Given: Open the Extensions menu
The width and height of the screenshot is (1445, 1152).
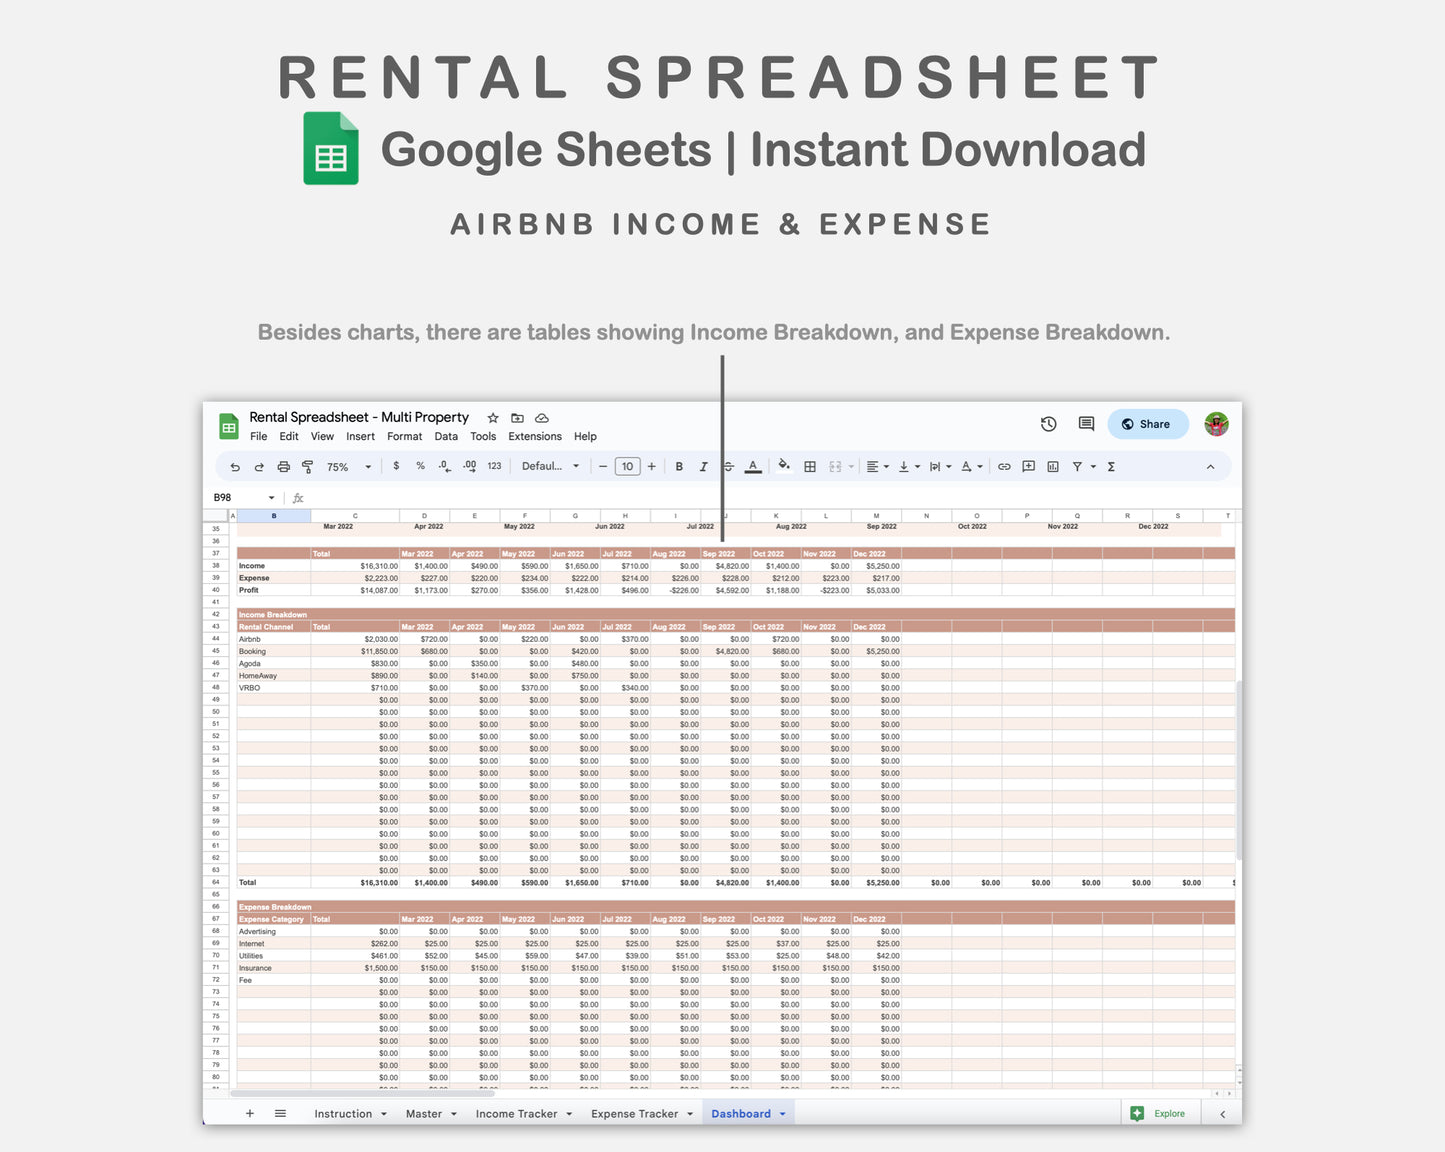Looking at the screenshot, I should 534,437.
